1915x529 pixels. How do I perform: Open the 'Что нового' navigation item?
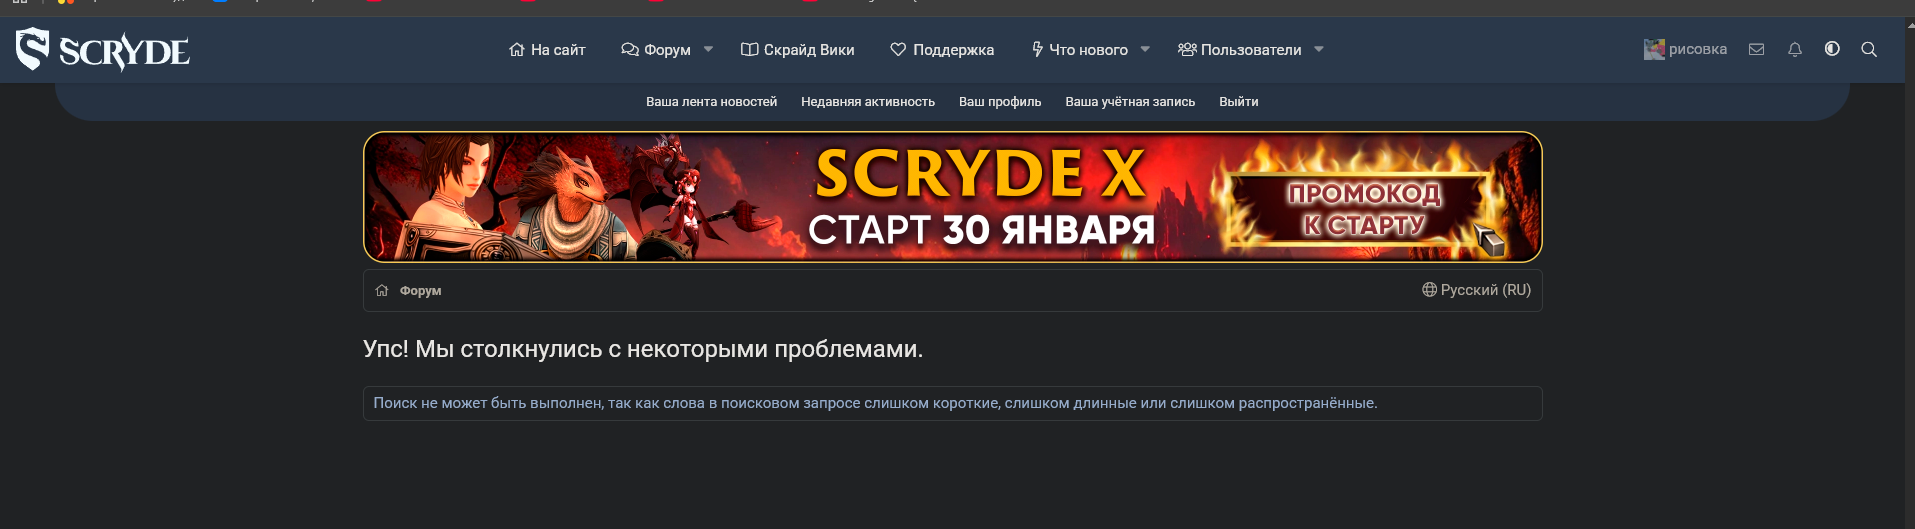coord(1079,49)
